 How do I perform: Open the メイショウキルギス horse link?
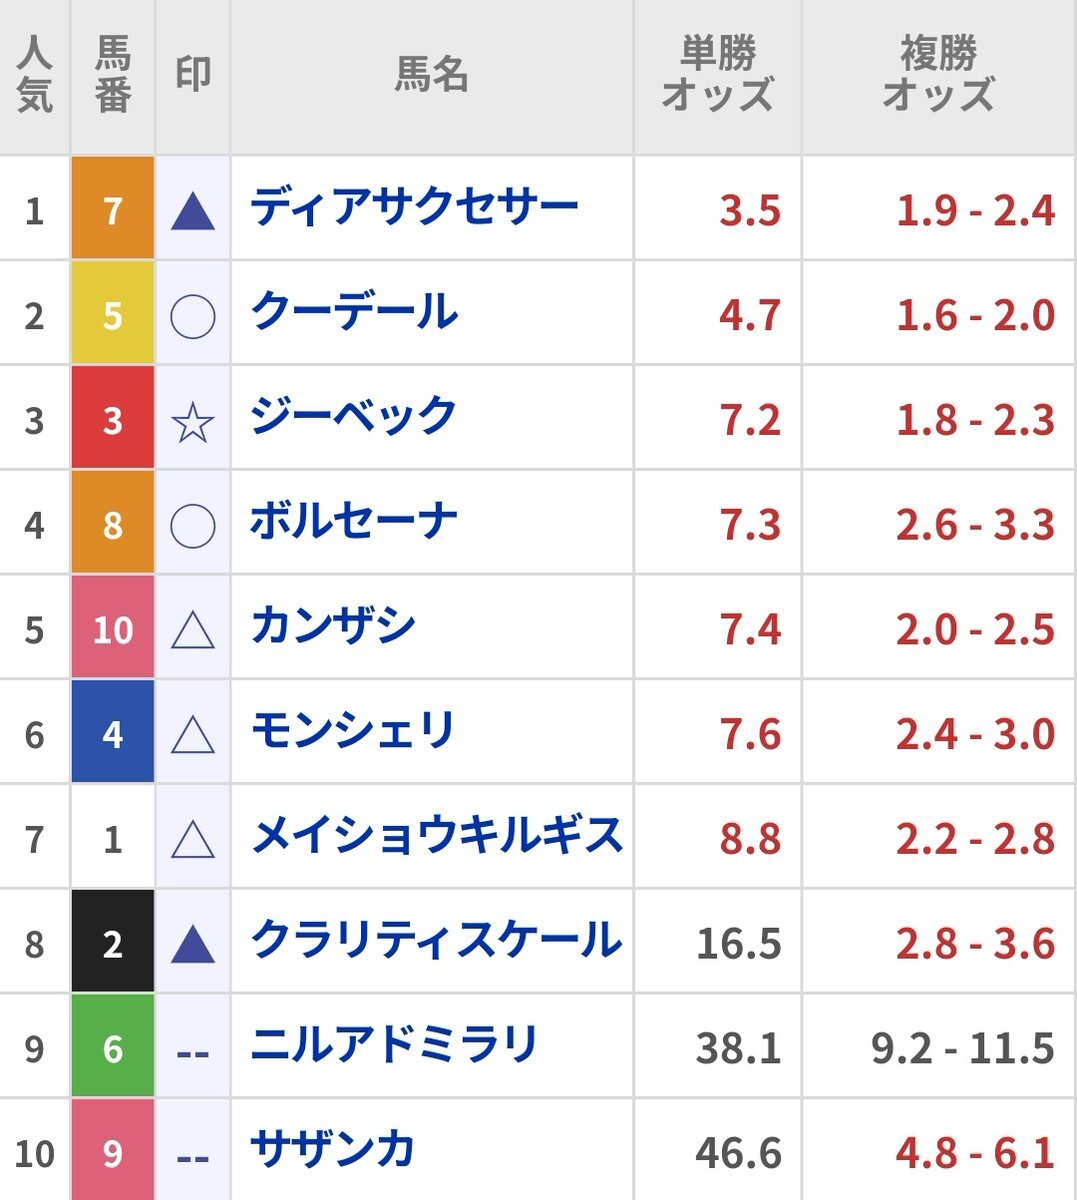[437, 836]
